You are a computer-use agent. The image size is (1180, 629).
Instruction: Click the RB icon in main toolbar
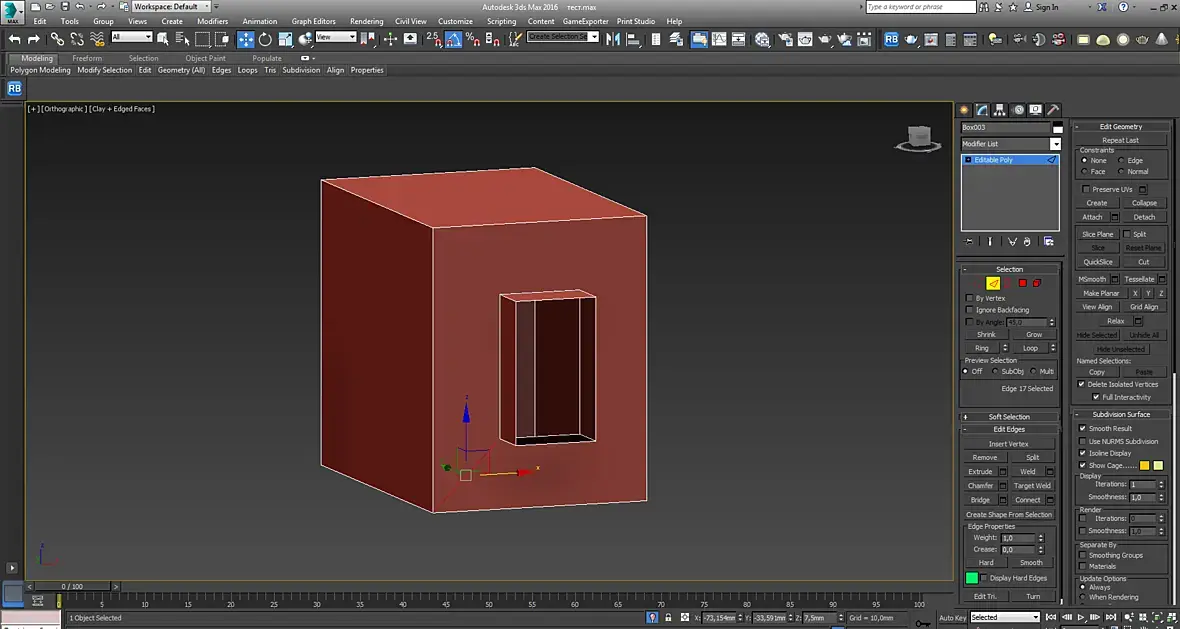(x=891, y=39)
